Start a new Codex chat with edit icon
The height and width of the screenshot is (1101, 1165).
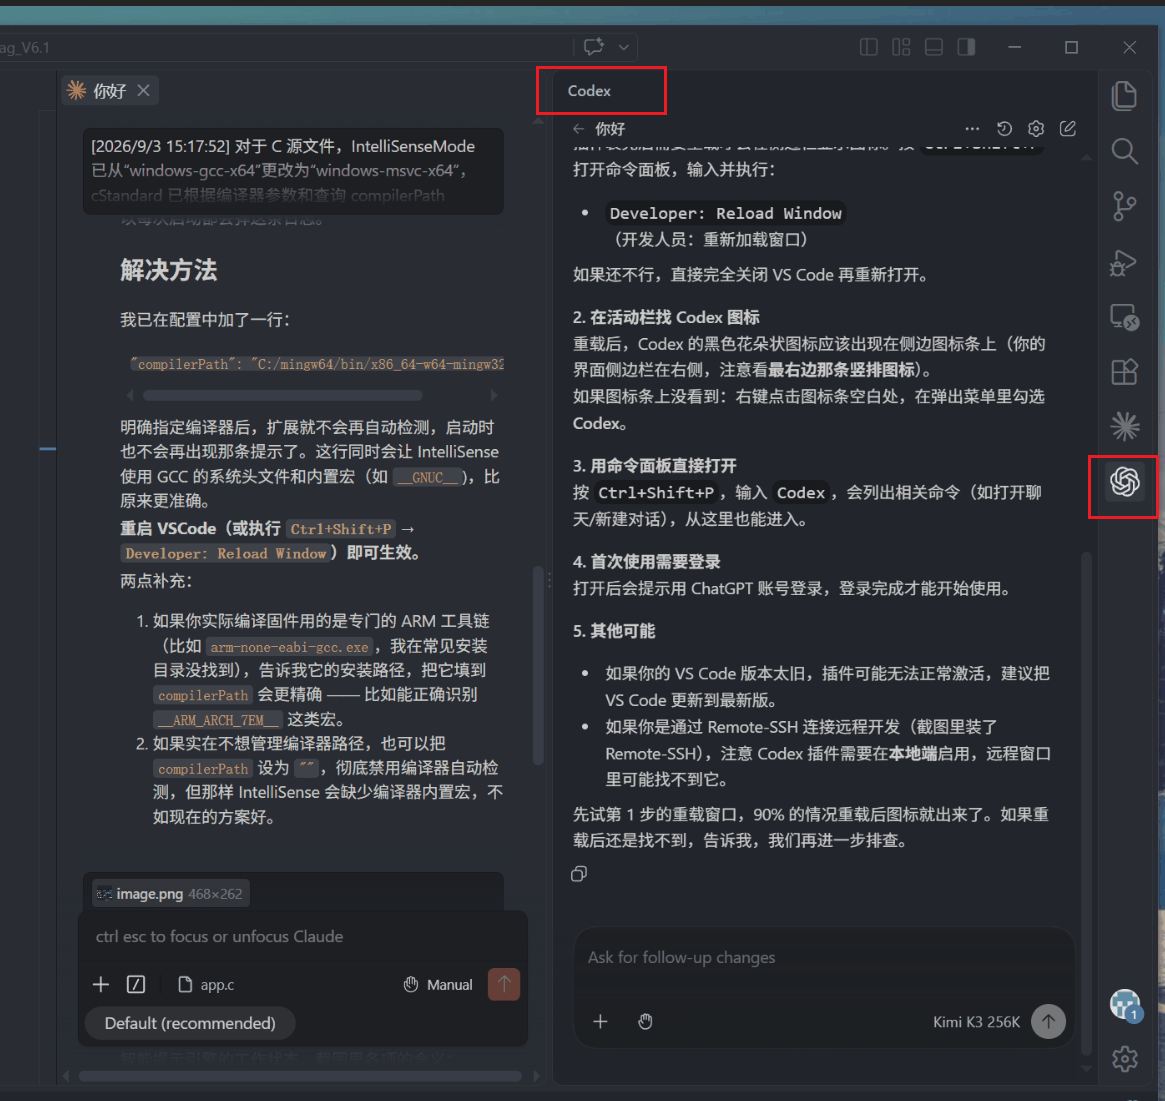click(1068, 129)
